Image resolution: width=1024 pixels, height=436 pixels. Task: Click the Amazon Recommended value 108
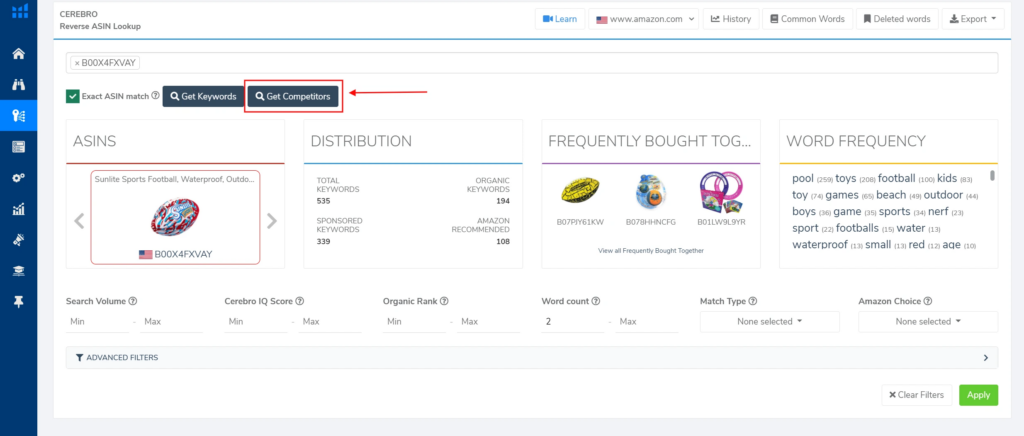(x=502, y=241)
